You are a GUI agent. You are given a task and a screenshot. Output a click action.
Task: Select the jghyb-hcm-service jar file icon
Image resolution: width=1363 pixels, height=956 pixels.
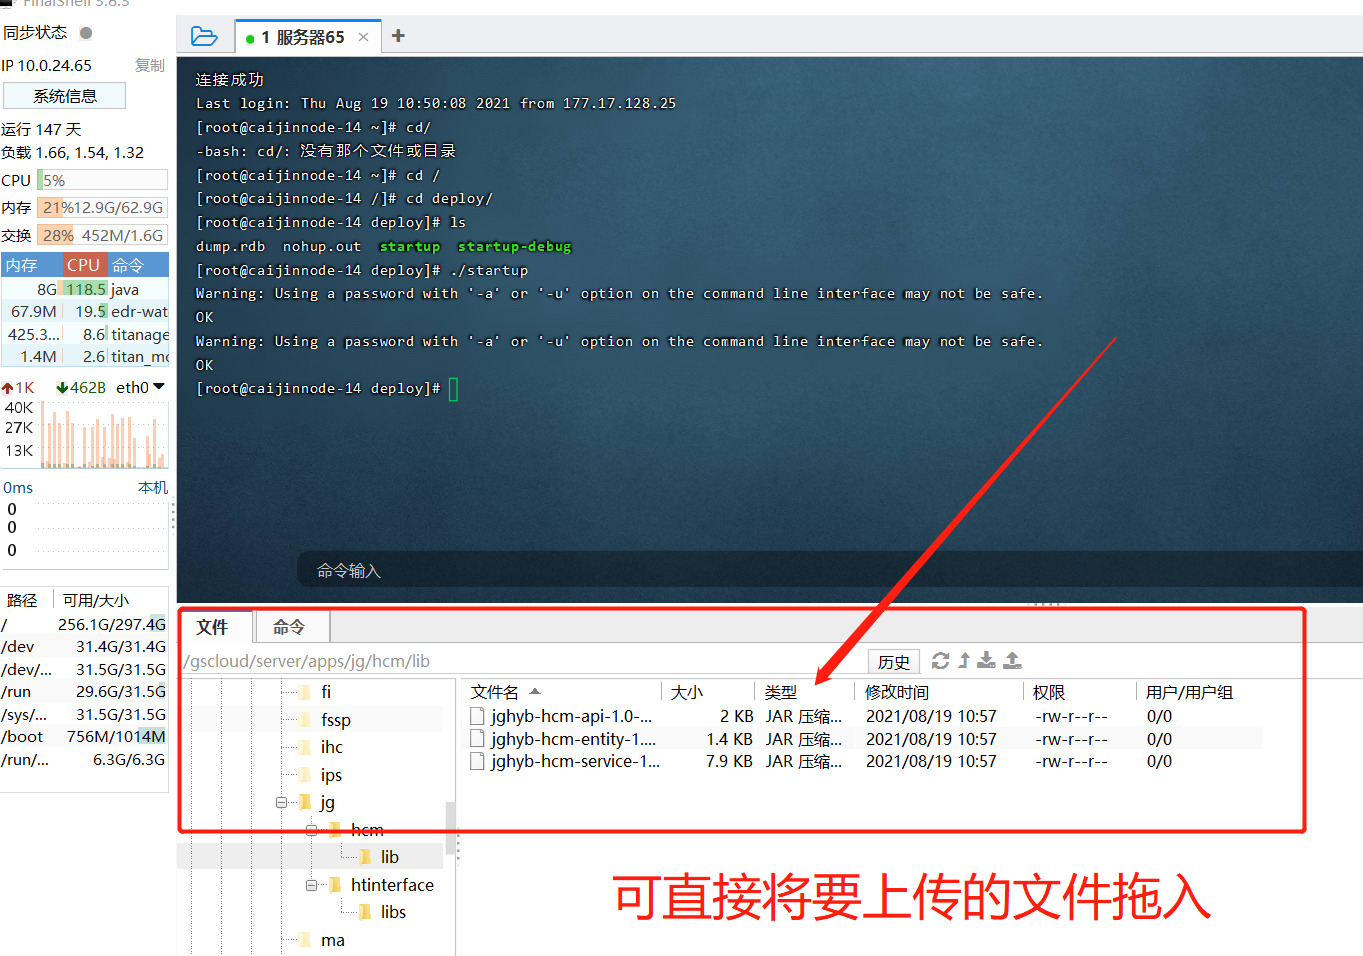477,761
